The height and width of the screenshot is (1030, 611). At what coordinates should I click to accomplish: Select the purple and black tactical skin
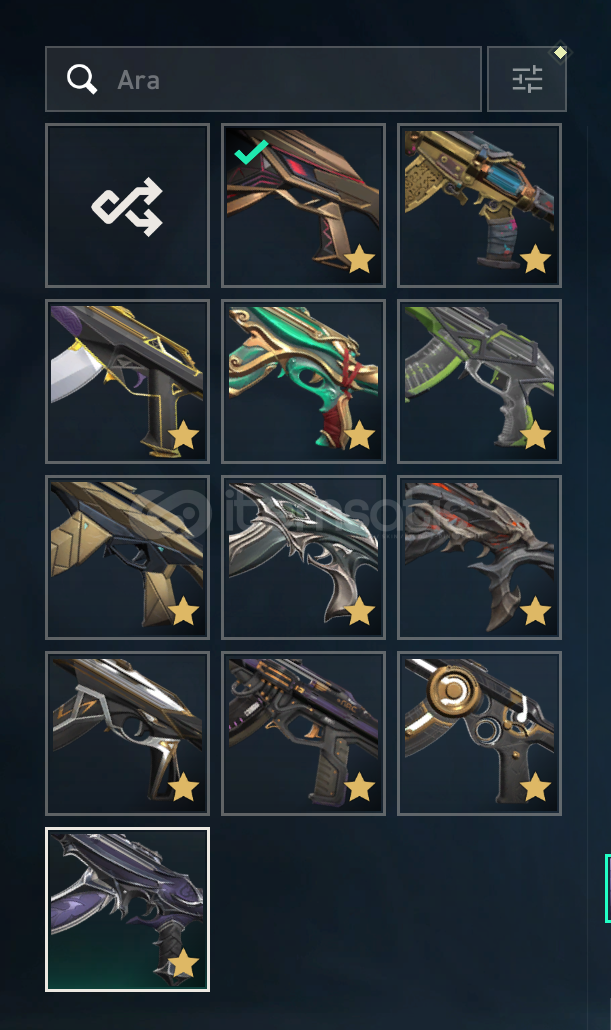[x=304, y=734]
